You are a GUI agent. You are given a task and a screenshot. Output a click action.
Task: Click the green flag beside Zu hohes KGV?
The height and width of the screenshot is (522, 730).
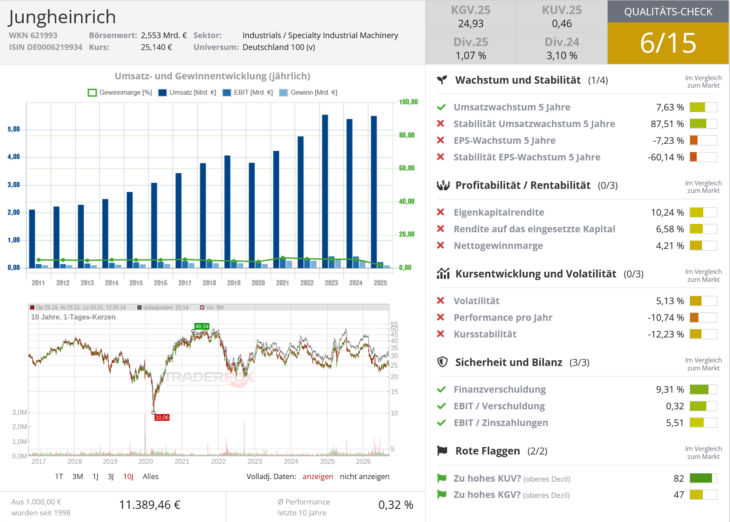coord(441,495)
